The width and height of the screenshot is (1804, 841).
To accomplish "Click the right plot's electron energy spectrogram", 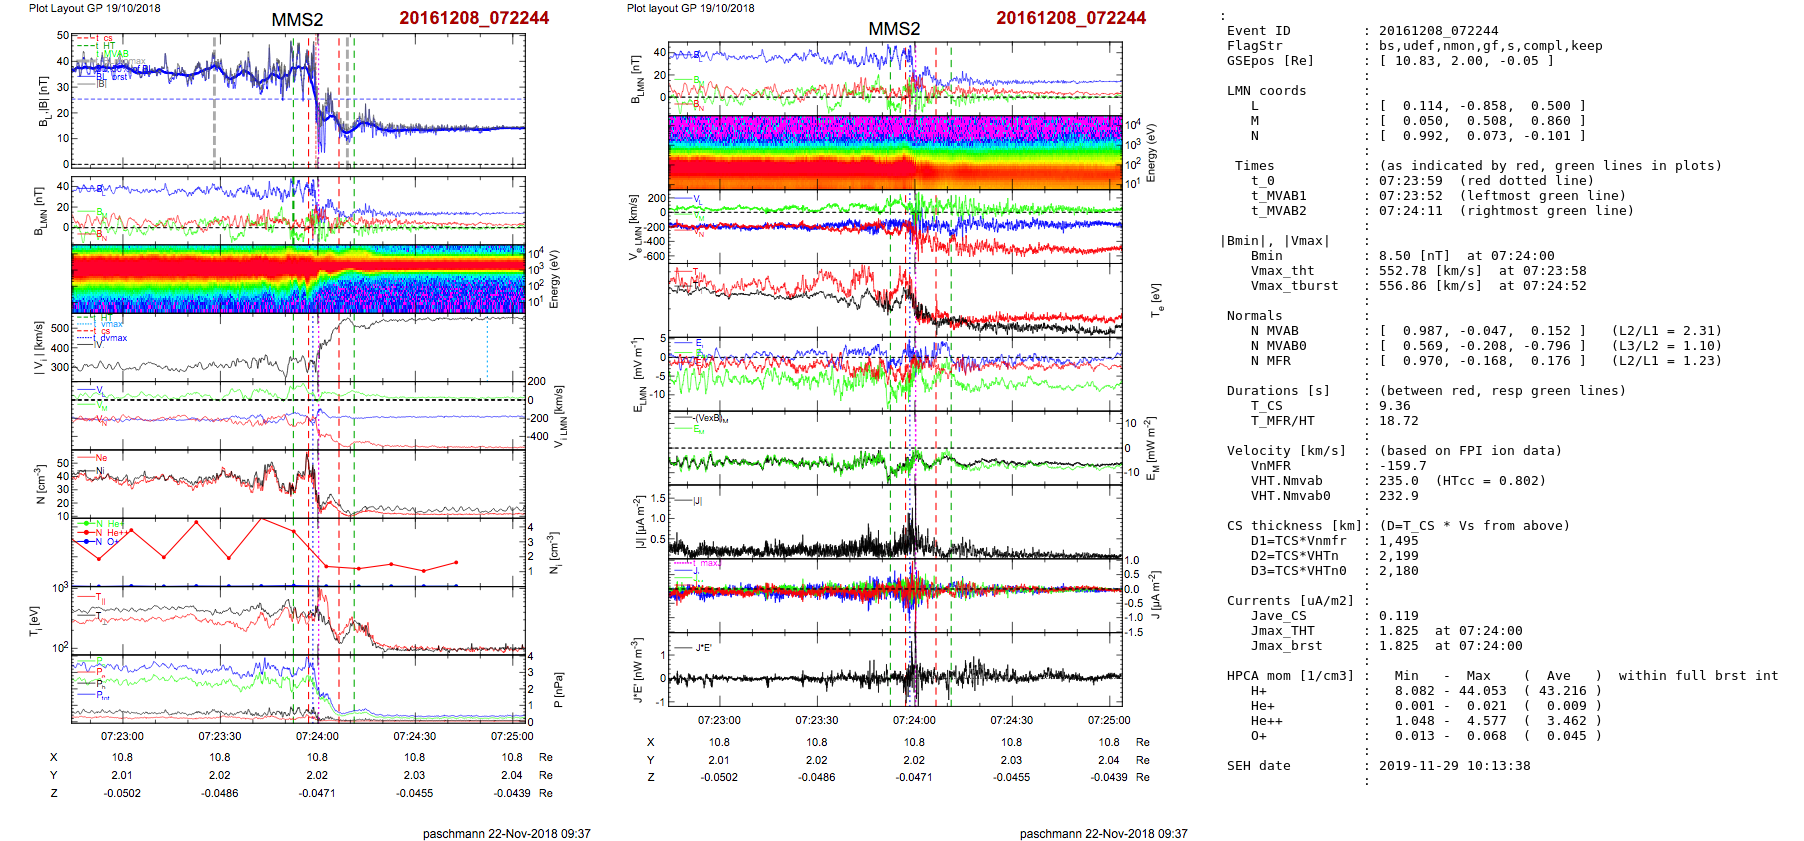I will 895,152.
